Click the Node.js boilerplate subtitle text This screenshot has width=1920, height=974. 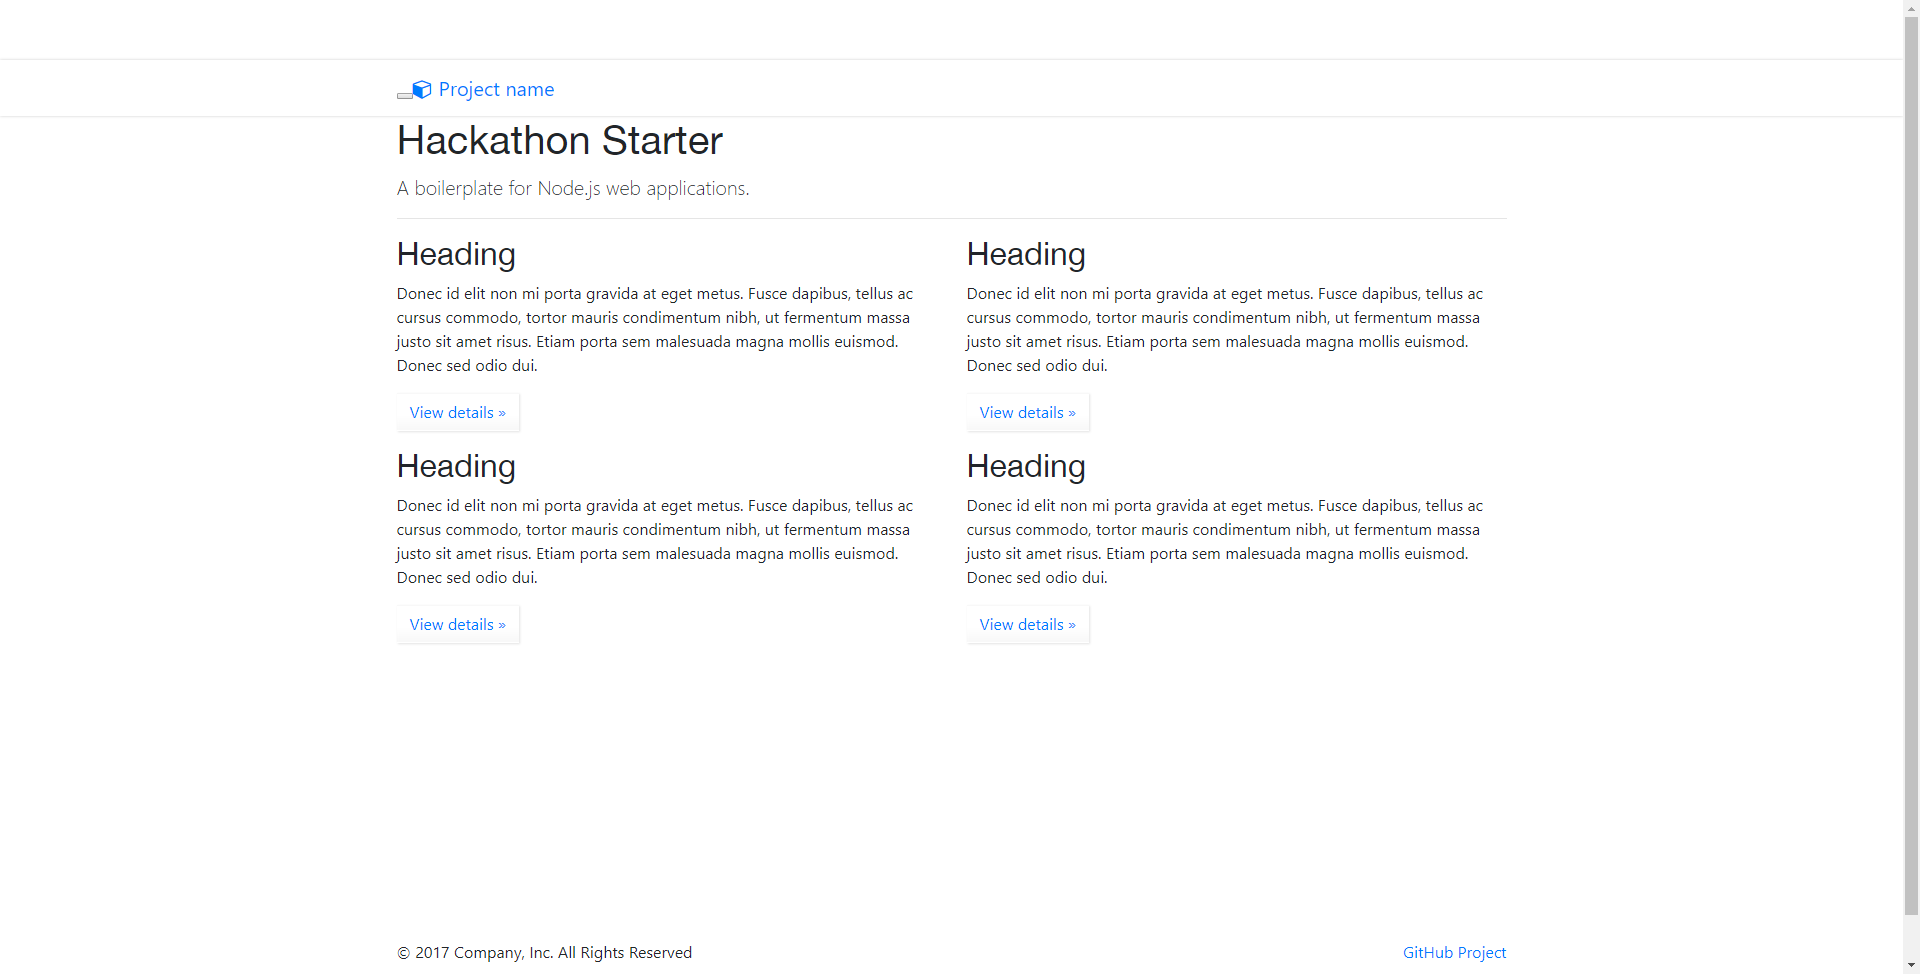tap(572, 188)
